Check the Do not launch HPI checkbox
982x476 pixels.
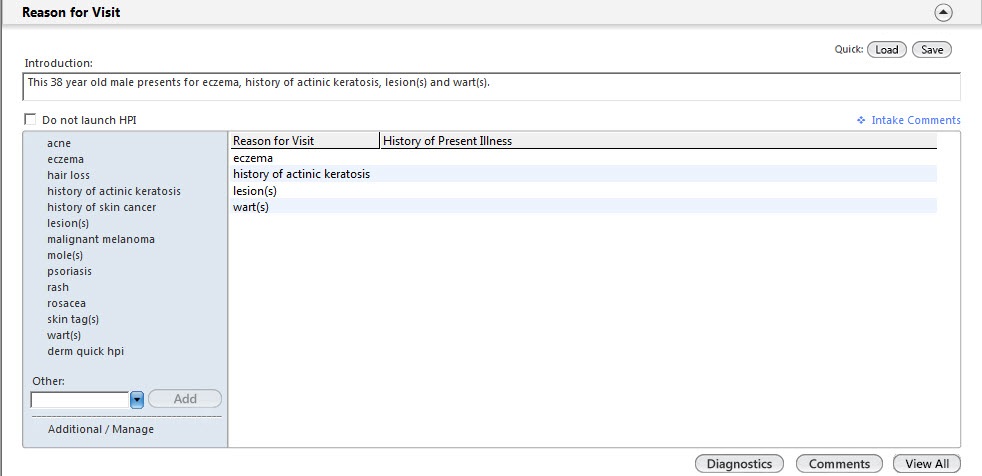click(x=30, y=119)
